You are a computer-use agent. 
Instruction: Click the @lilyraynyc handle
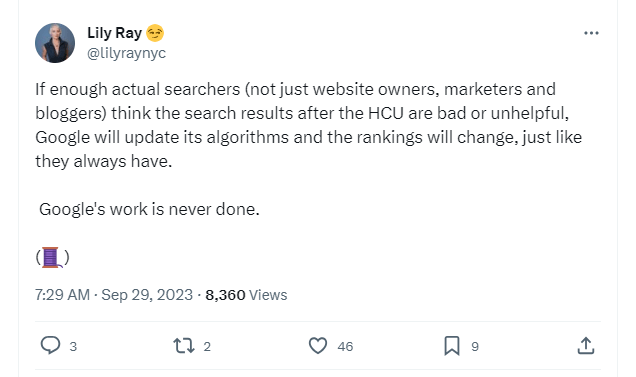point(127,53)
